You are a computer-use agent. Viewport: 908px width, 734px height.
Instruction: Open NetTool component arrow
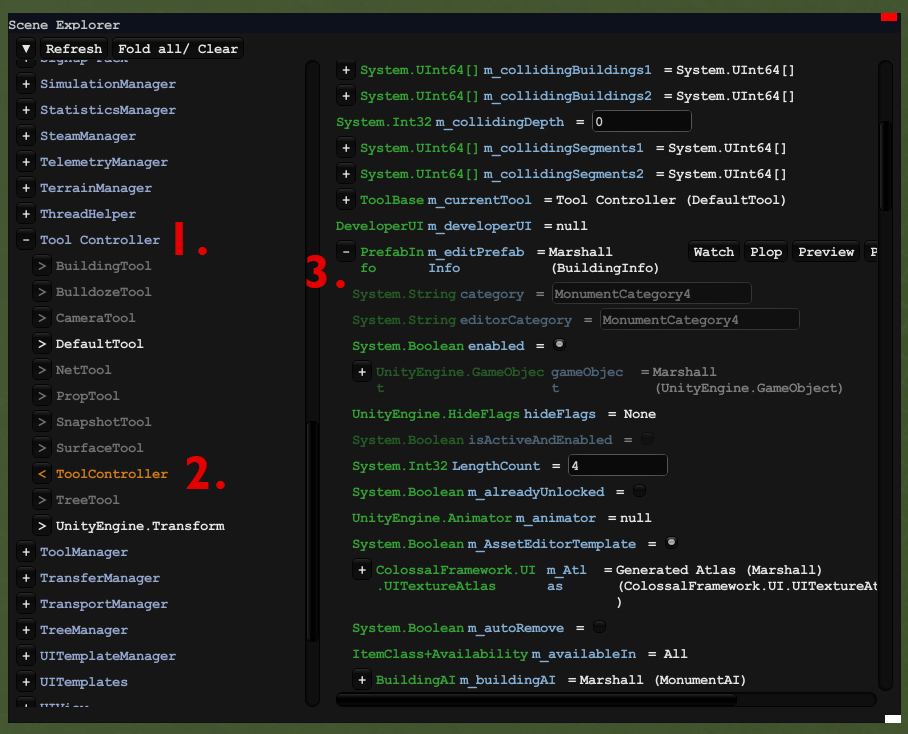tap(42, 370)
